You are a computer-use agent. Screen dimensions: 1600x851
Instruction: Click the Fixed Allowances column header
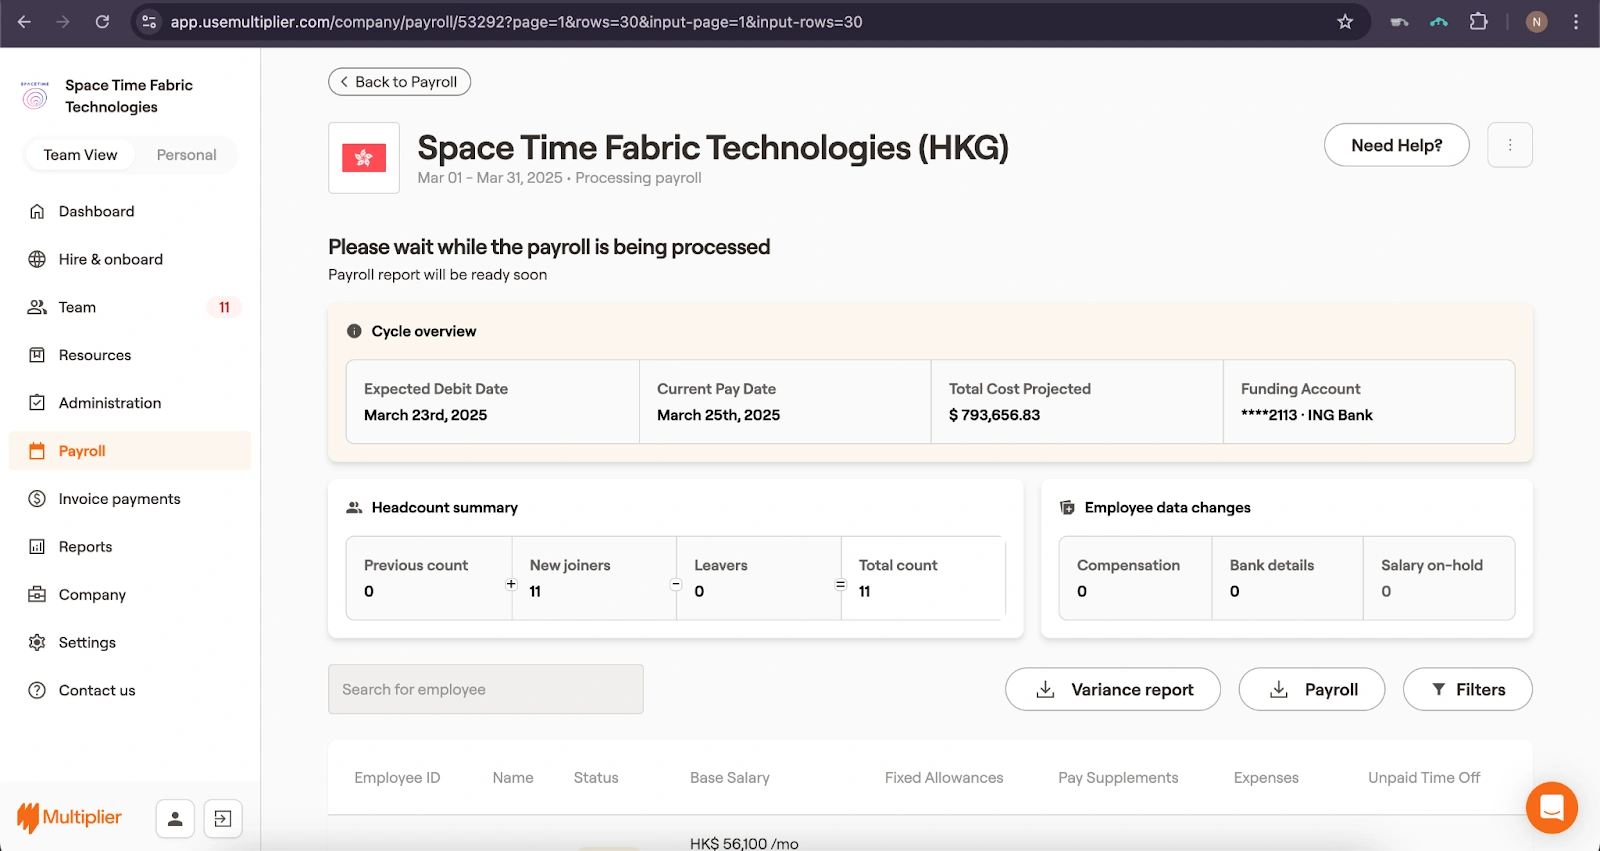click(x=944, y=777)
